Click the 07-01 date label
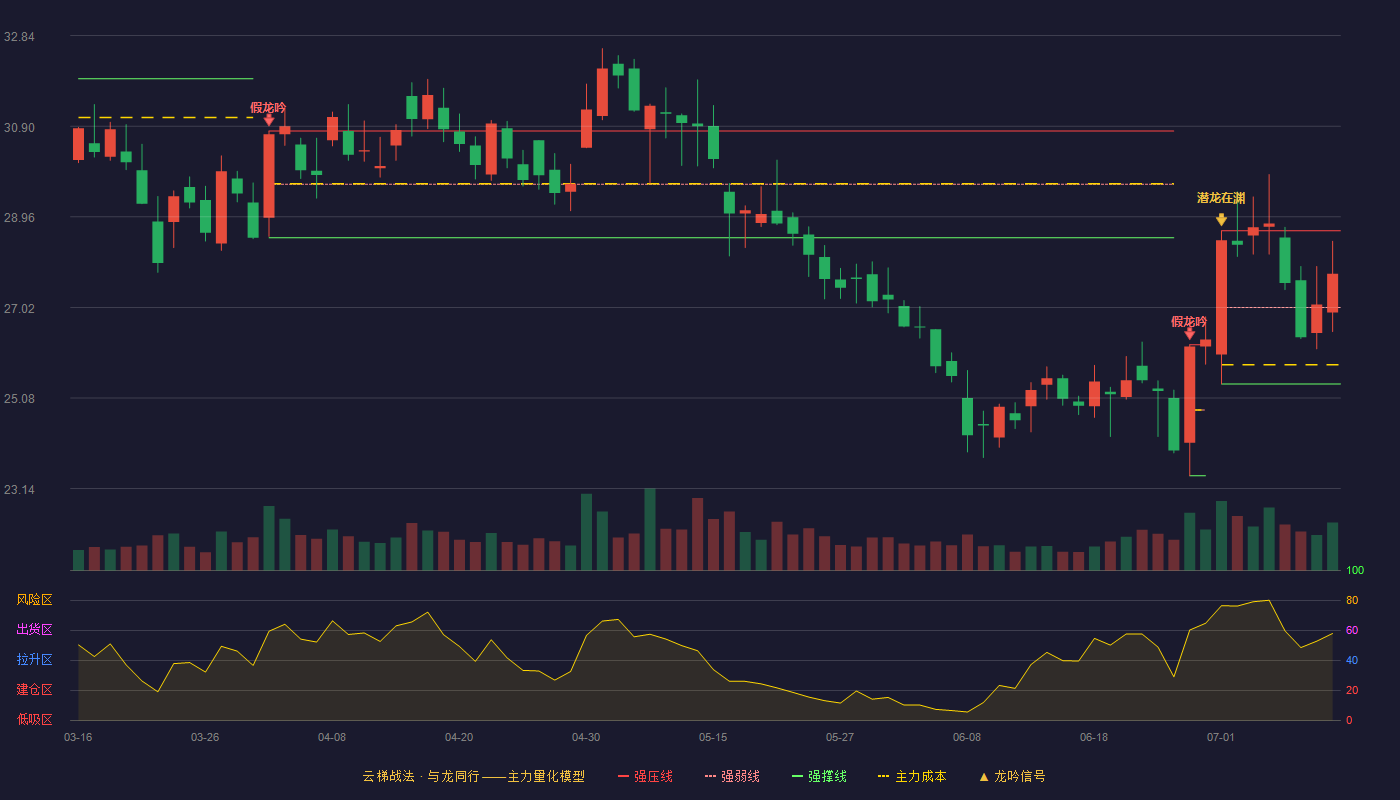 pos(1221,737)
